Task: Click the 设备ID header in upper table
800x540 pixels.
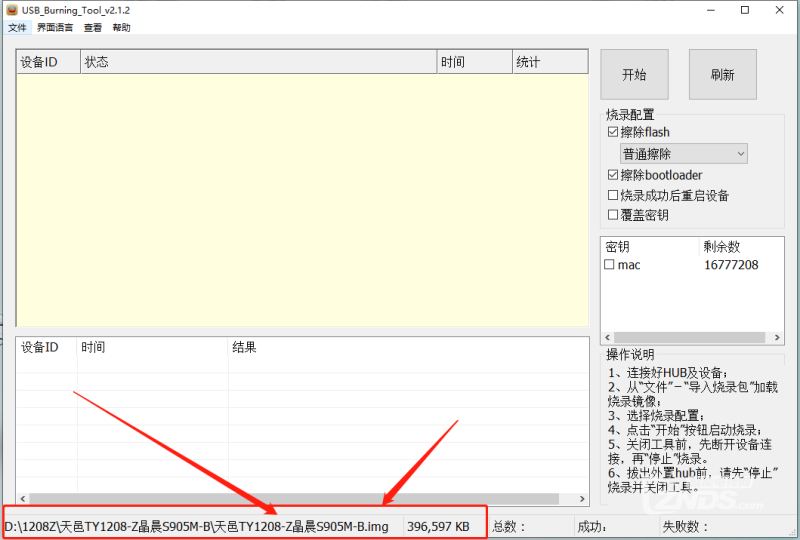Action: tap(48, 62)
